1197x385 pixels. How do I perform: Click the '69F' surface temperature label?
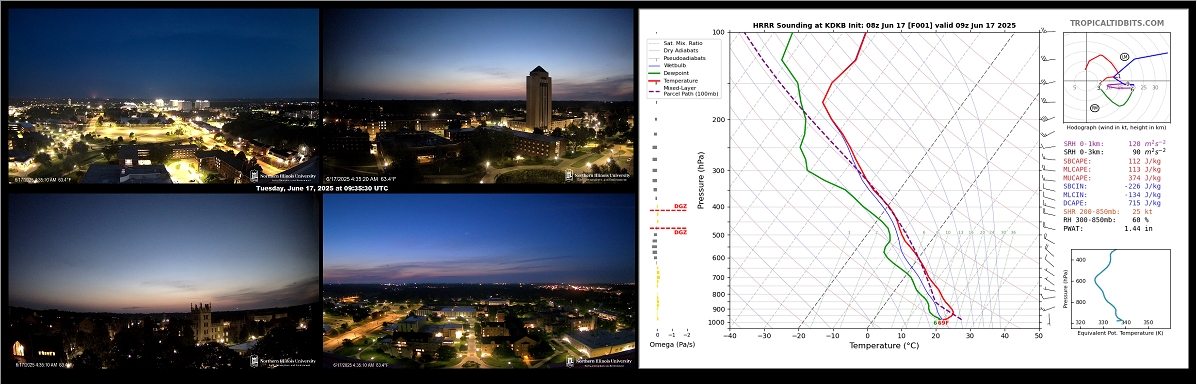[944, 322]
